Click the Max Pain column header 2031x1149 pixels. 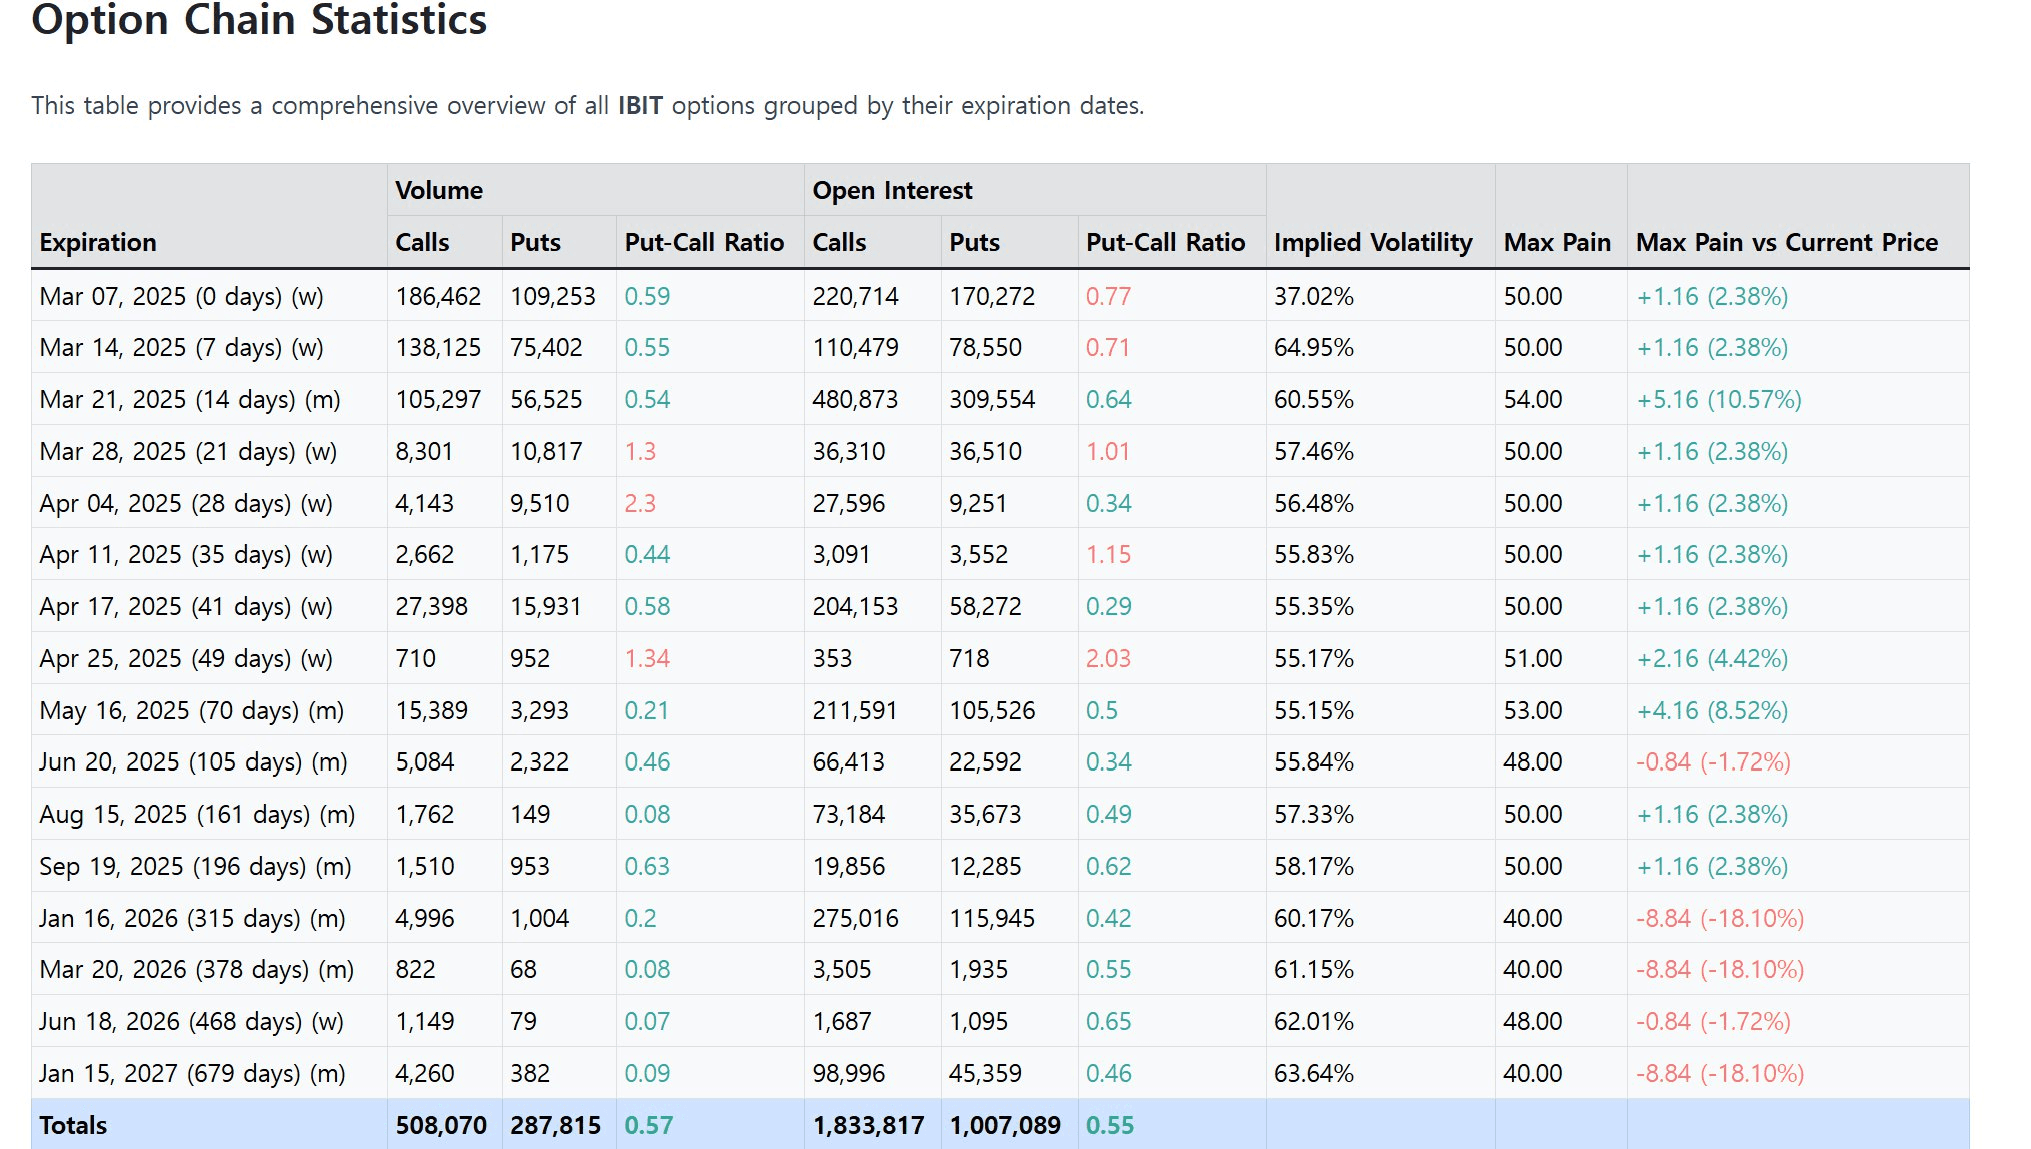[1557, 242]
